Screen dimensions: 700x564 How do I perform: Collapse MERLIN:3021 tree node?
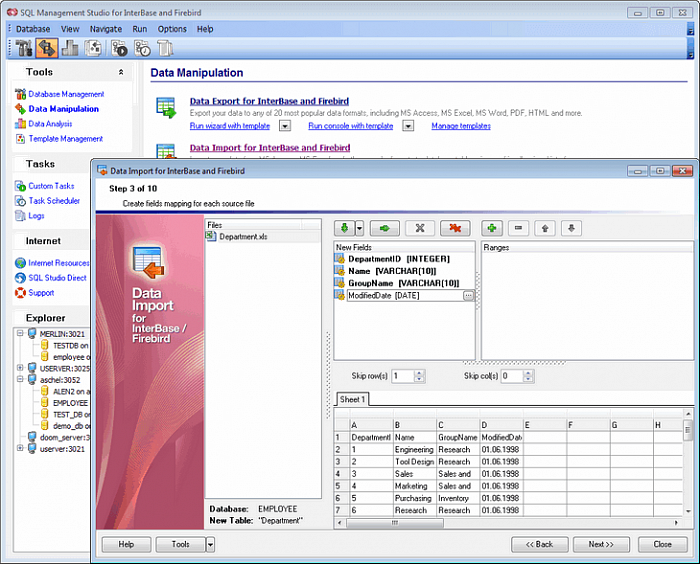coord(20,333)
